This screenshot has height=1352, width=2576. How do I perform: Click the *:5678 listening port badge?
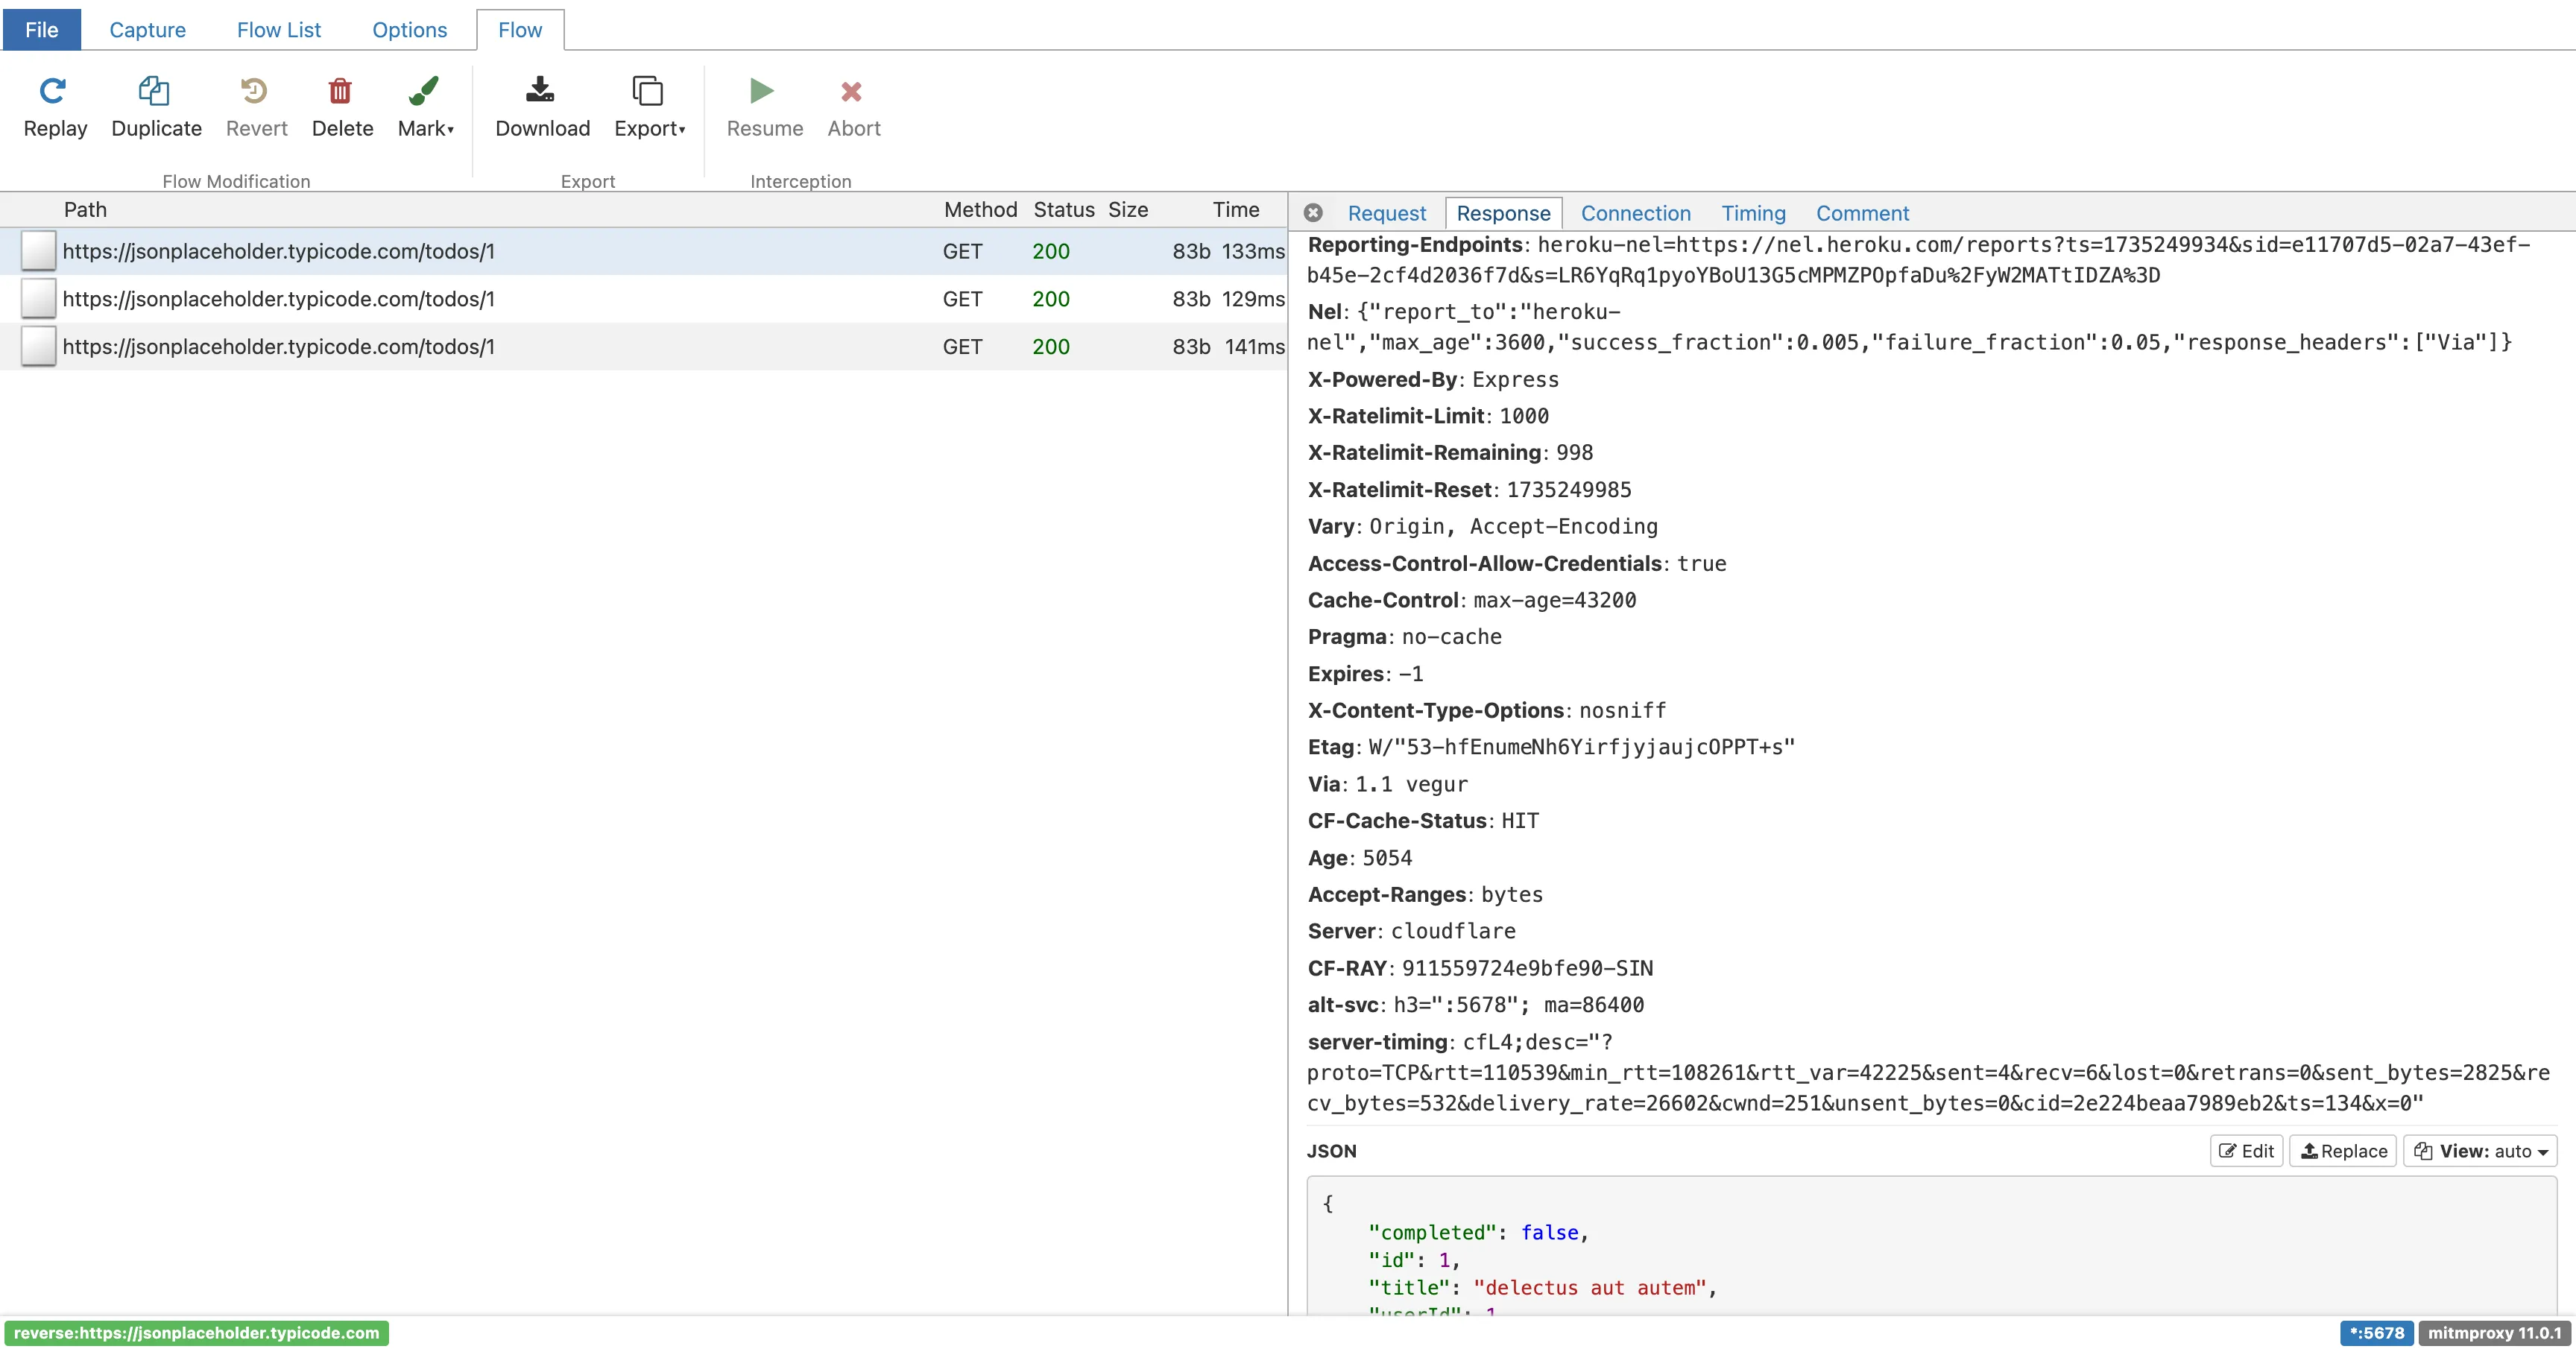2376,1333
